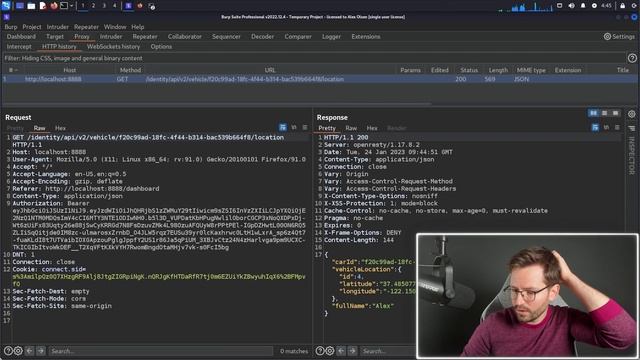Open the Collaborator tab
The width and height of the screenshot is (640, 360).
pyautogui.click(x=184, y=37)
